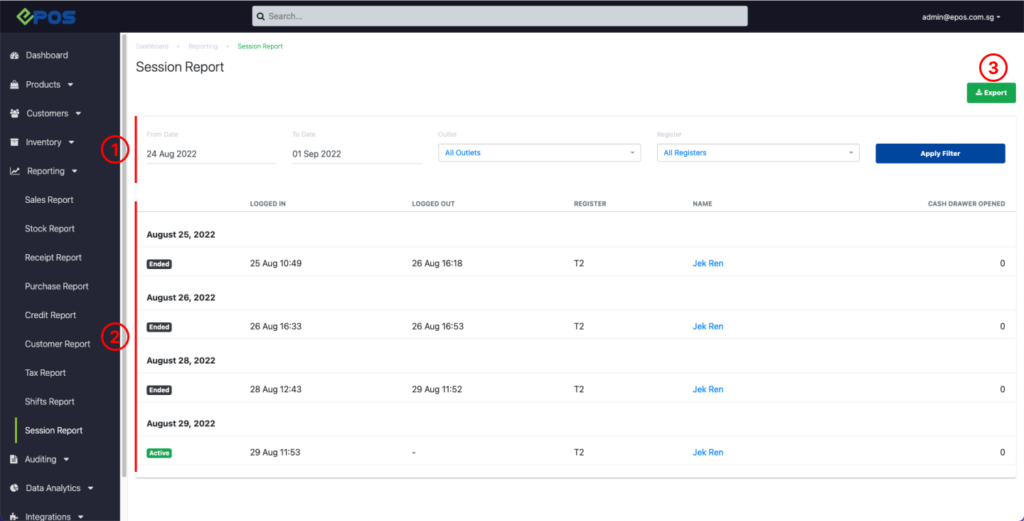Click the Data Analytics pie icon
Screen dimensions: 1024x521
pyautogui.click(x=15, y=489)
